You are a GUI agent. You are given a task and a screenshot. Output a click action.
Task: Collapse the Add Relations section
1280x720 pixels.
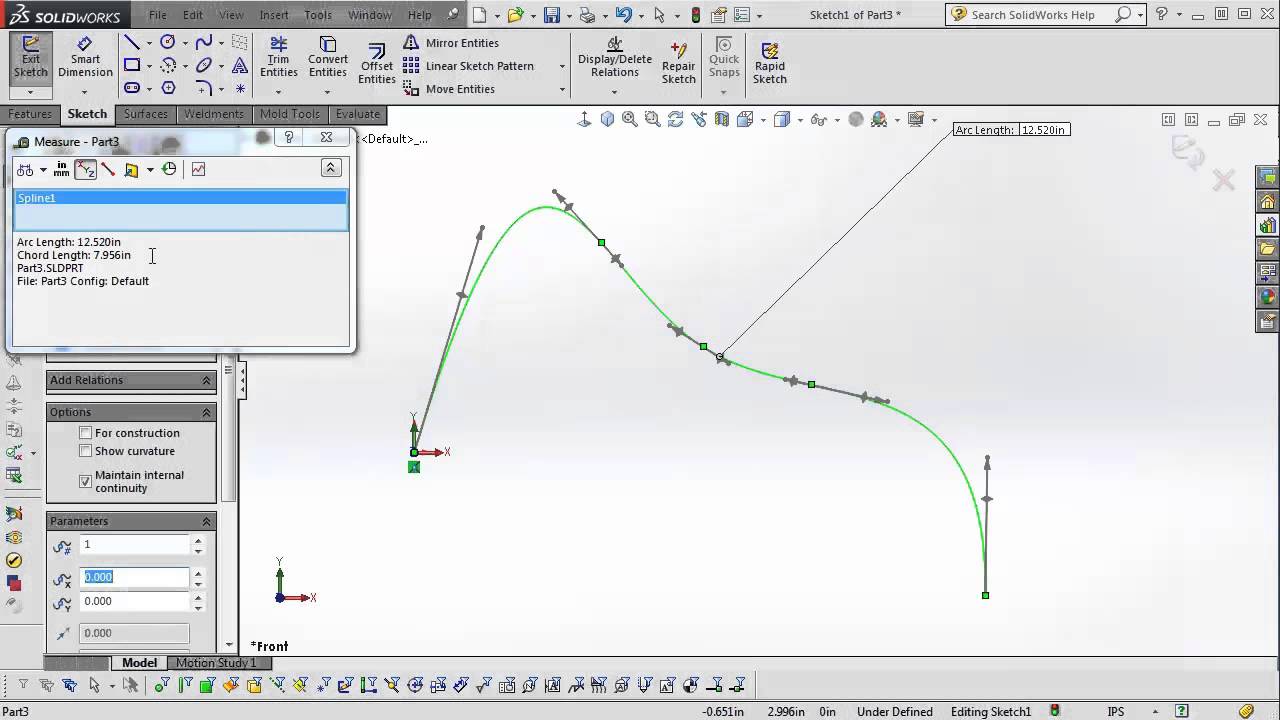pos(207,380)
